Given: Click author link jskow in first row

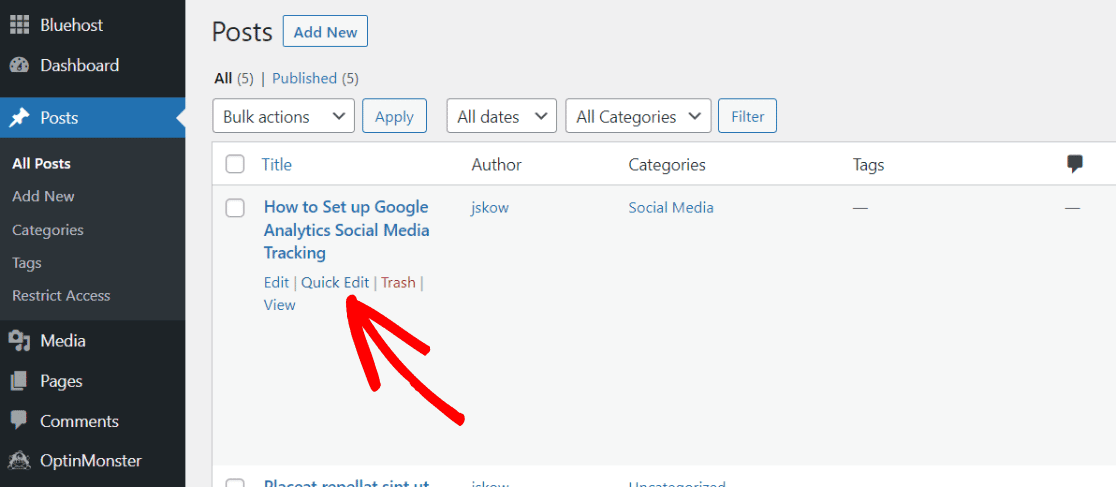Looking at the screenshot, I should (490, 208).
